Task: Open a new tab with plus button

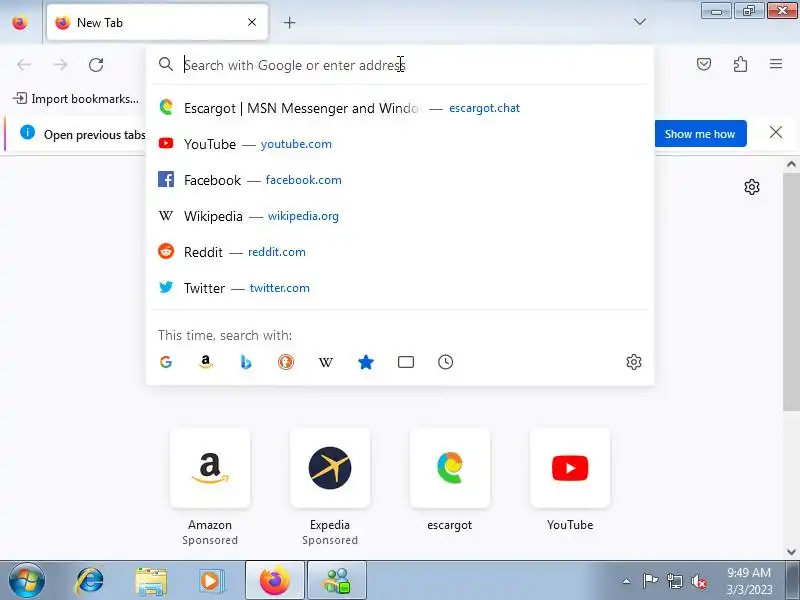Action: point(289,22)
